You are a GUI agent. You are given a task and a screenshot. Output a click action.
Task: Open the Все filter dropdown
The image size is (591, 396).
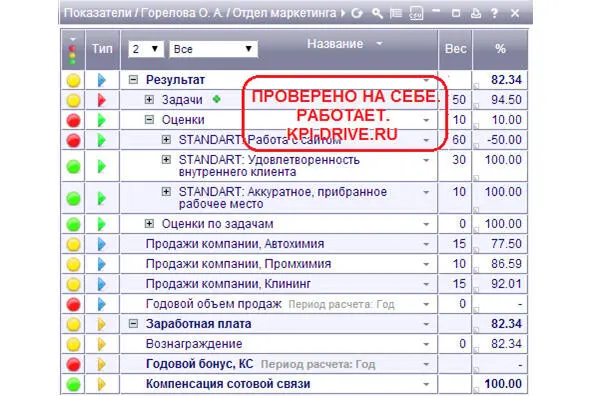213,49
